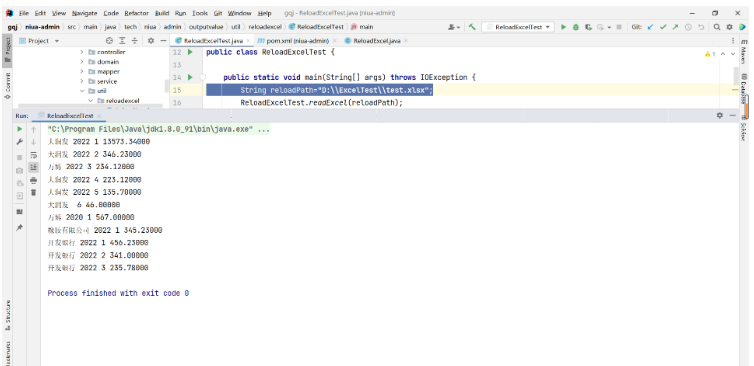
Task: Open Run panel settings gear
Action: 719,115
